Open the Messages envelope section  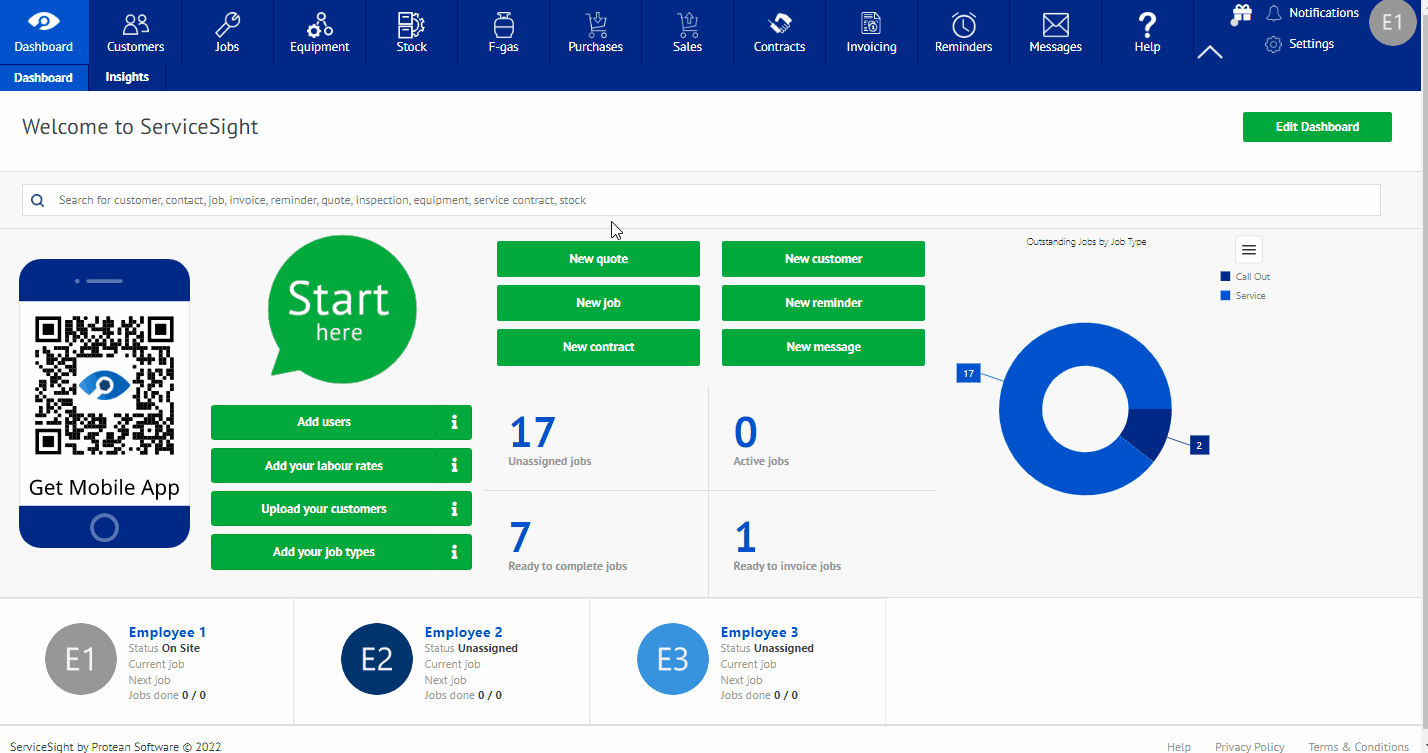(1055, 32)
